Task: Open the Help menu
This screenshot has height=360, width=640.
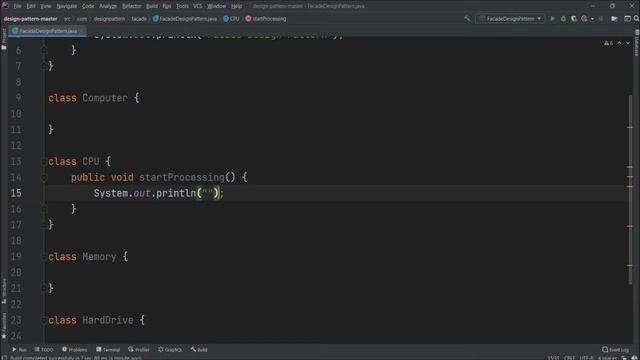Action: (x=236, y=6)
